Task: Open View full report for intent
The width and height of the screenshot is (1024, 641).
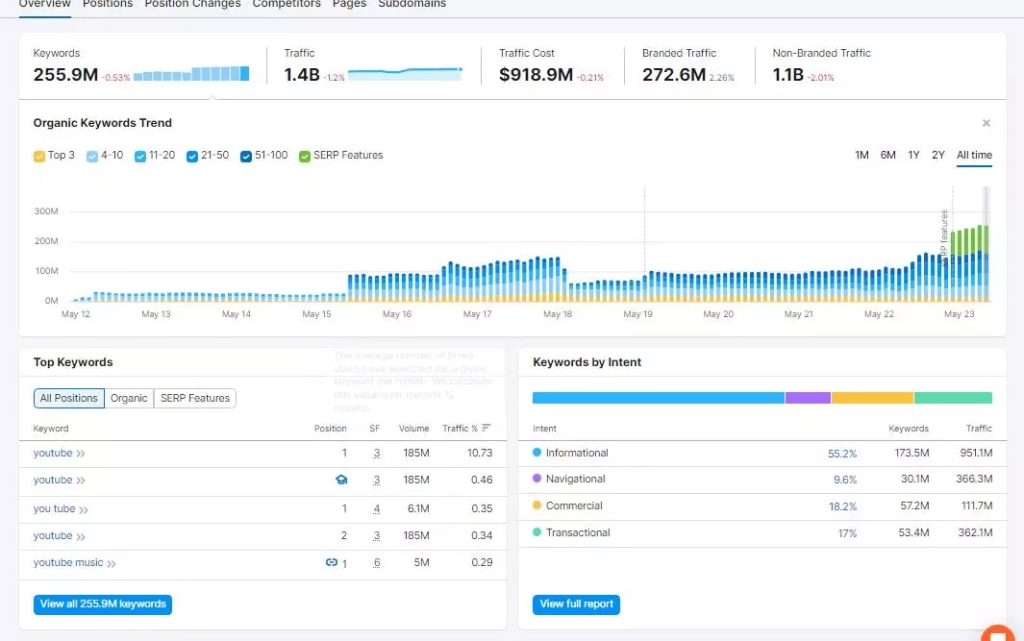Action: [x=576, y=604]
